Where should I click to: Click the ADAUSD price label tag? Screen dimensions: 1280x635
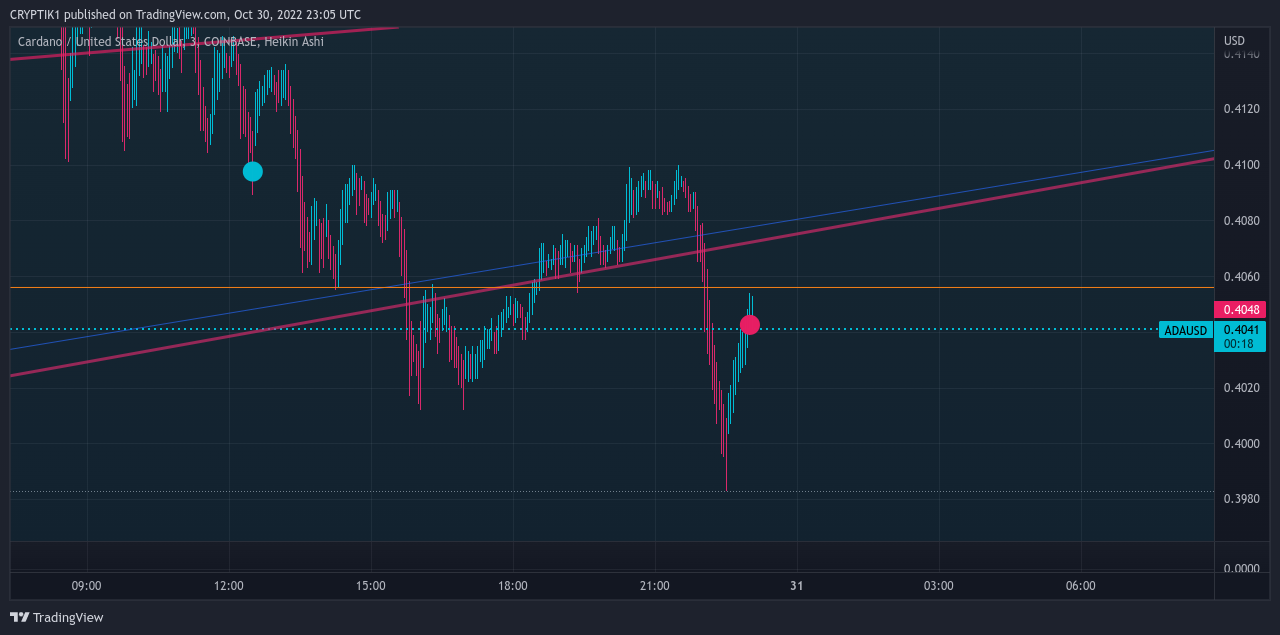tap(1186, 330)
